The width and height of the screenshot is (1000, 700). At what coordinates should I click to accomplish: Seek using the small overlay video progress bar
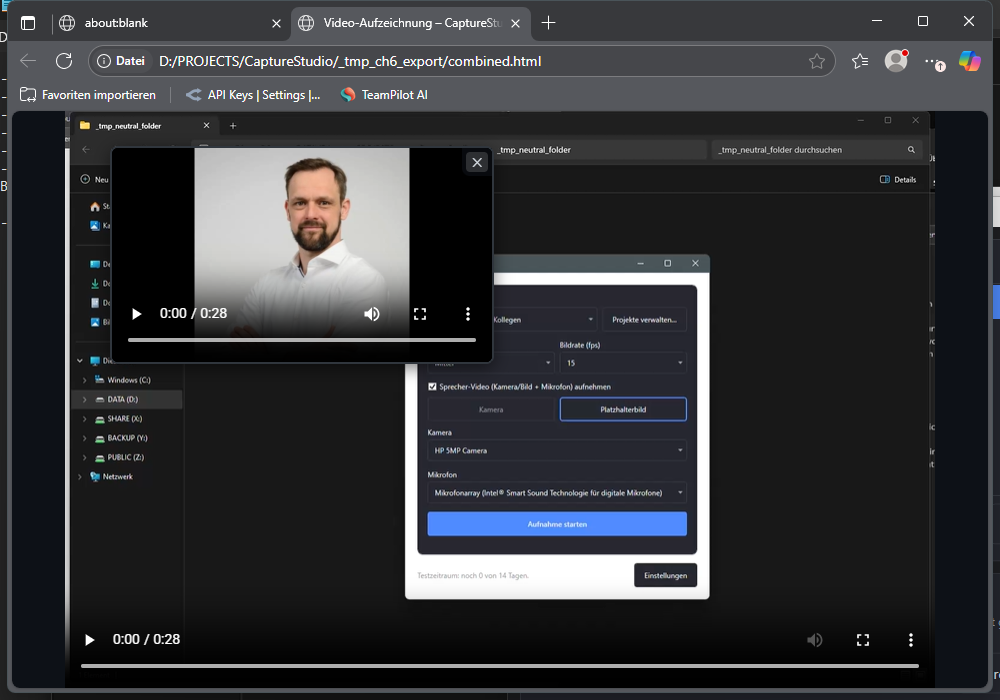click(x=302, y=340)
